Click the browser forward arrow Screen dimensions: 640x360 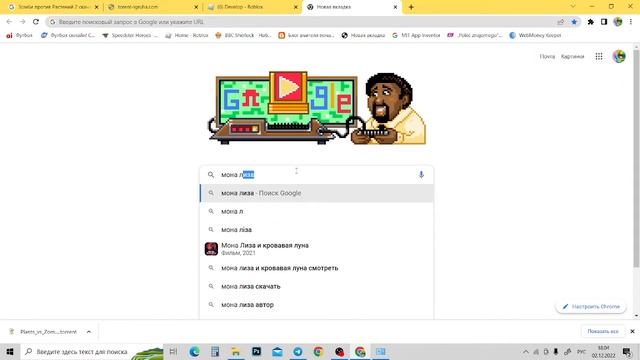click(22, 22)
